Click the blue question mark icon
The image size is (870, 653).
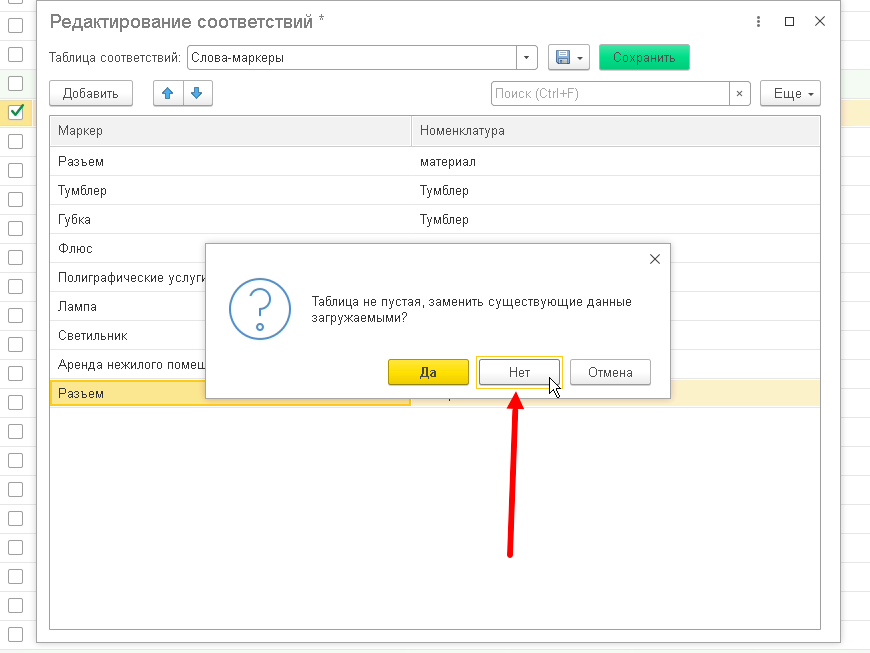pyautogui.click(x=260, y=309)
